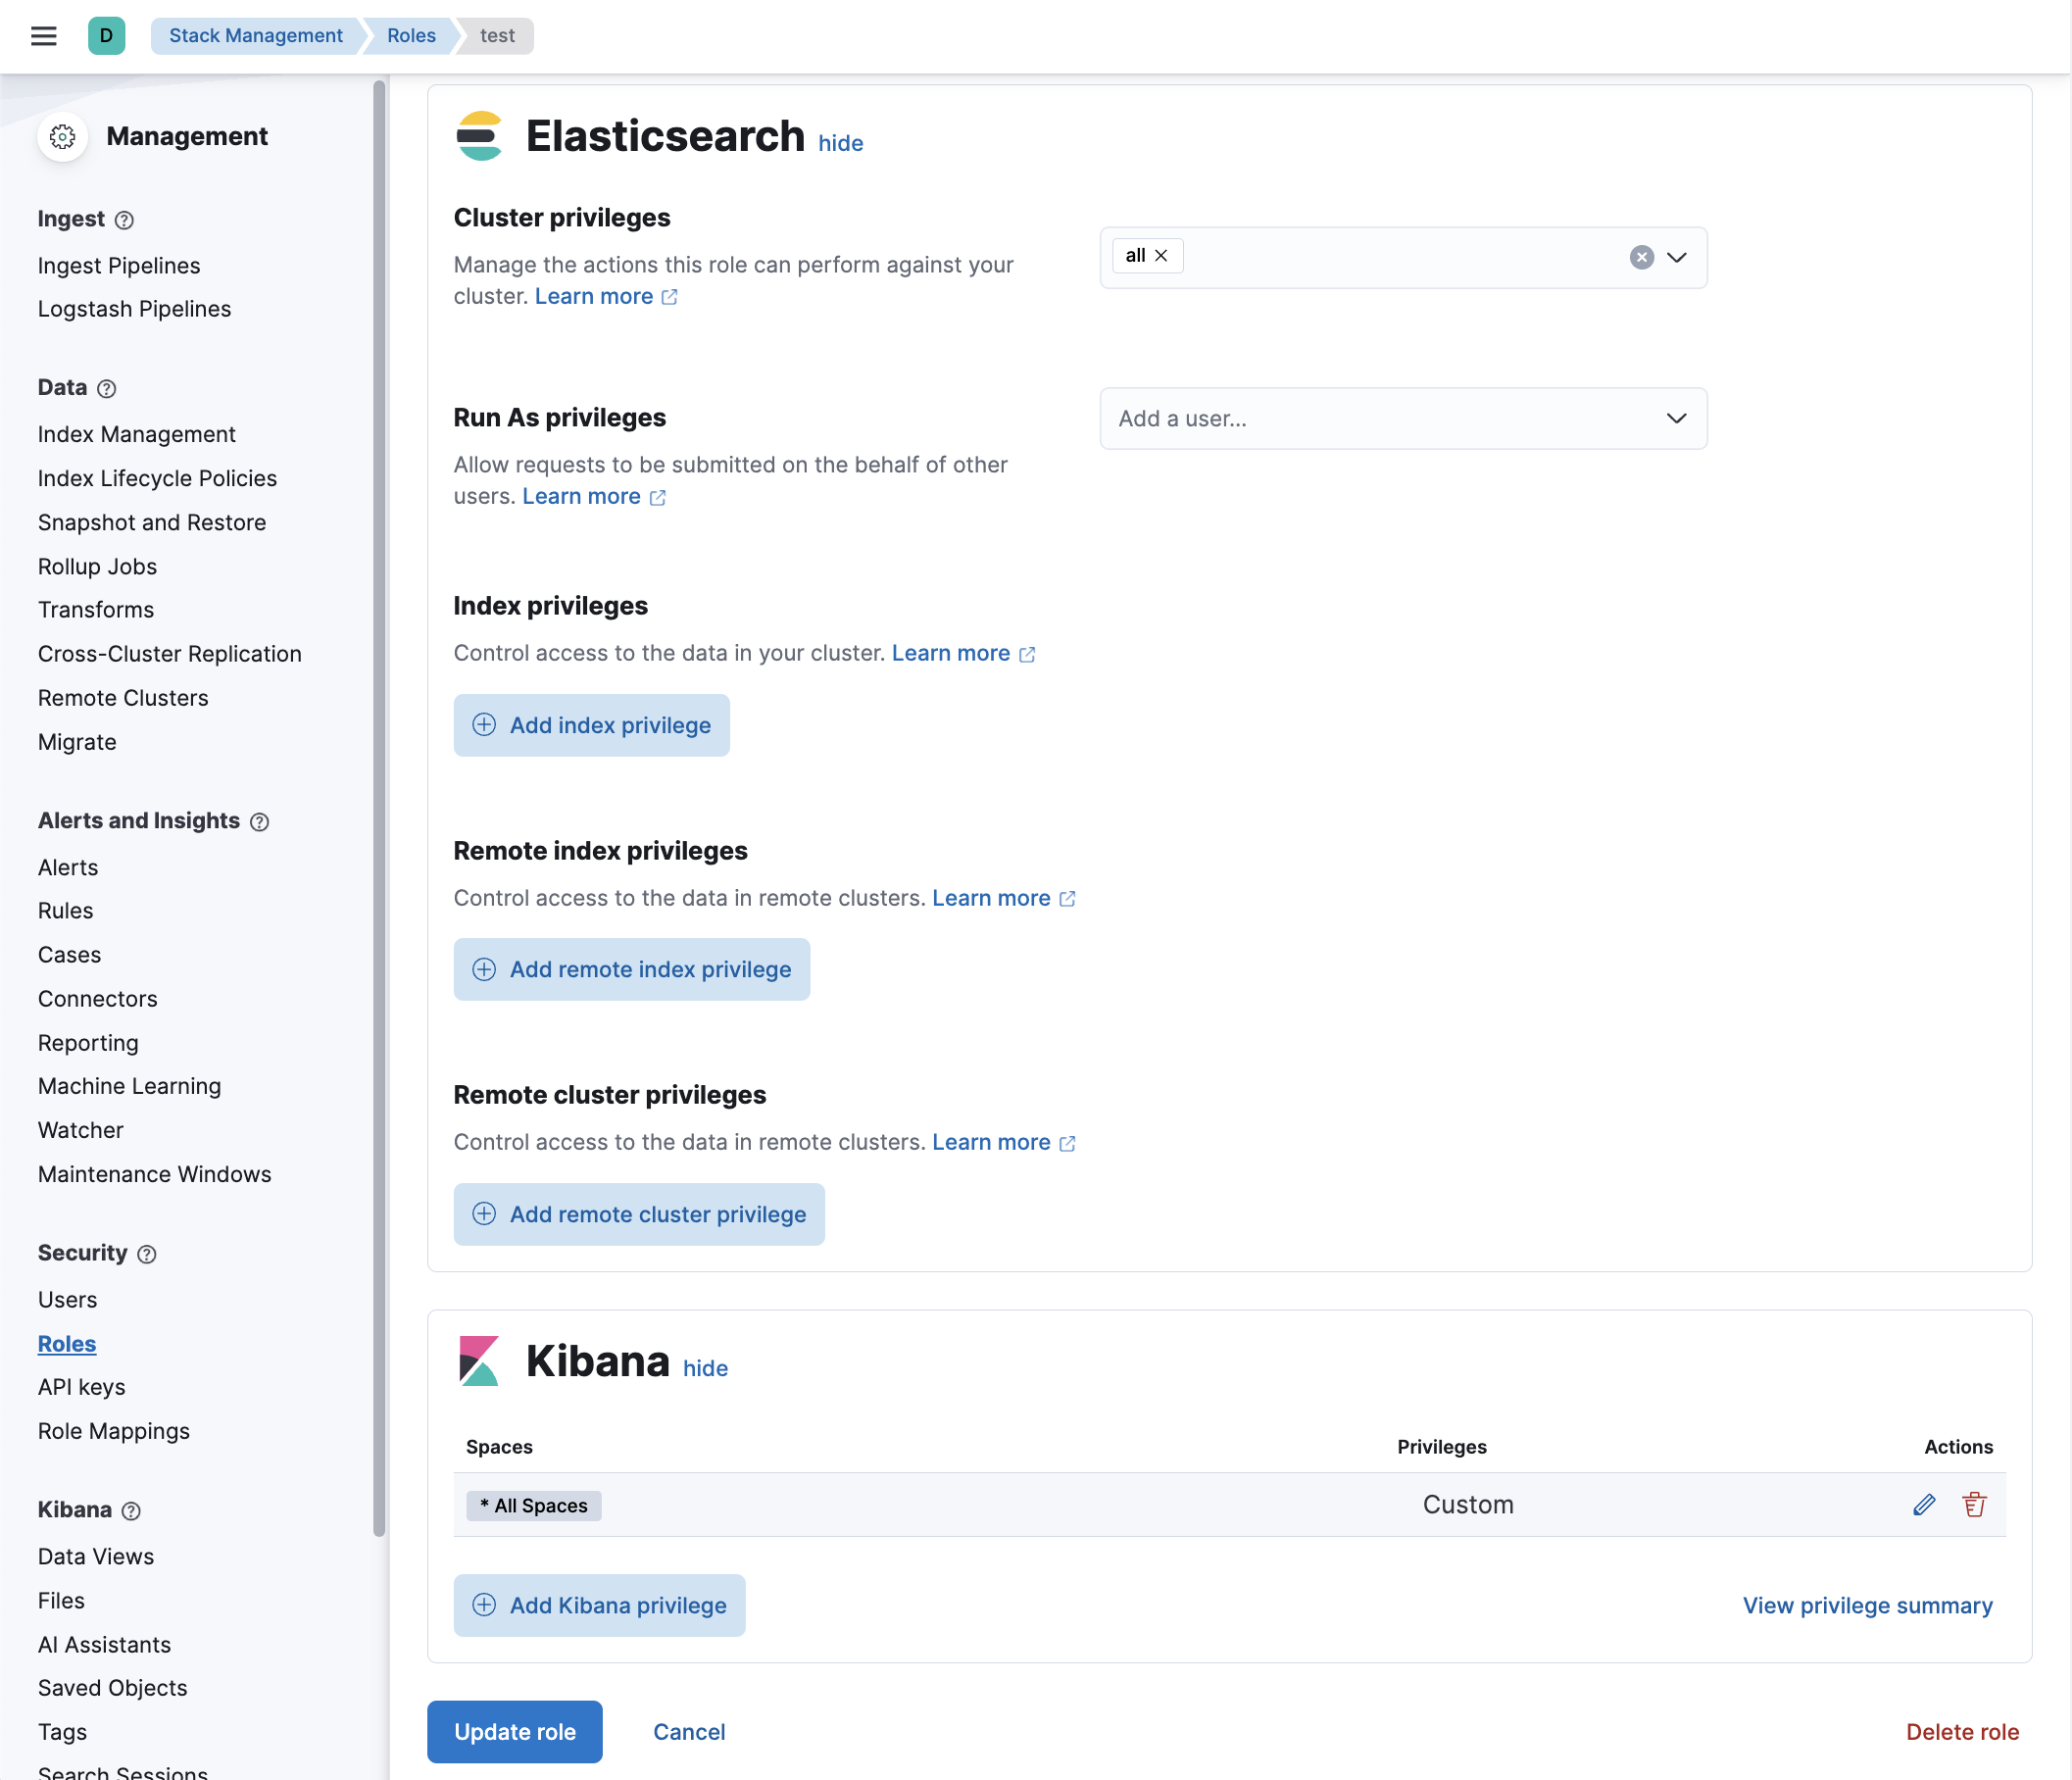Screen dimensions: 2072x1780
Task: Delete this role
Action: click(x=1962, y=1732)
